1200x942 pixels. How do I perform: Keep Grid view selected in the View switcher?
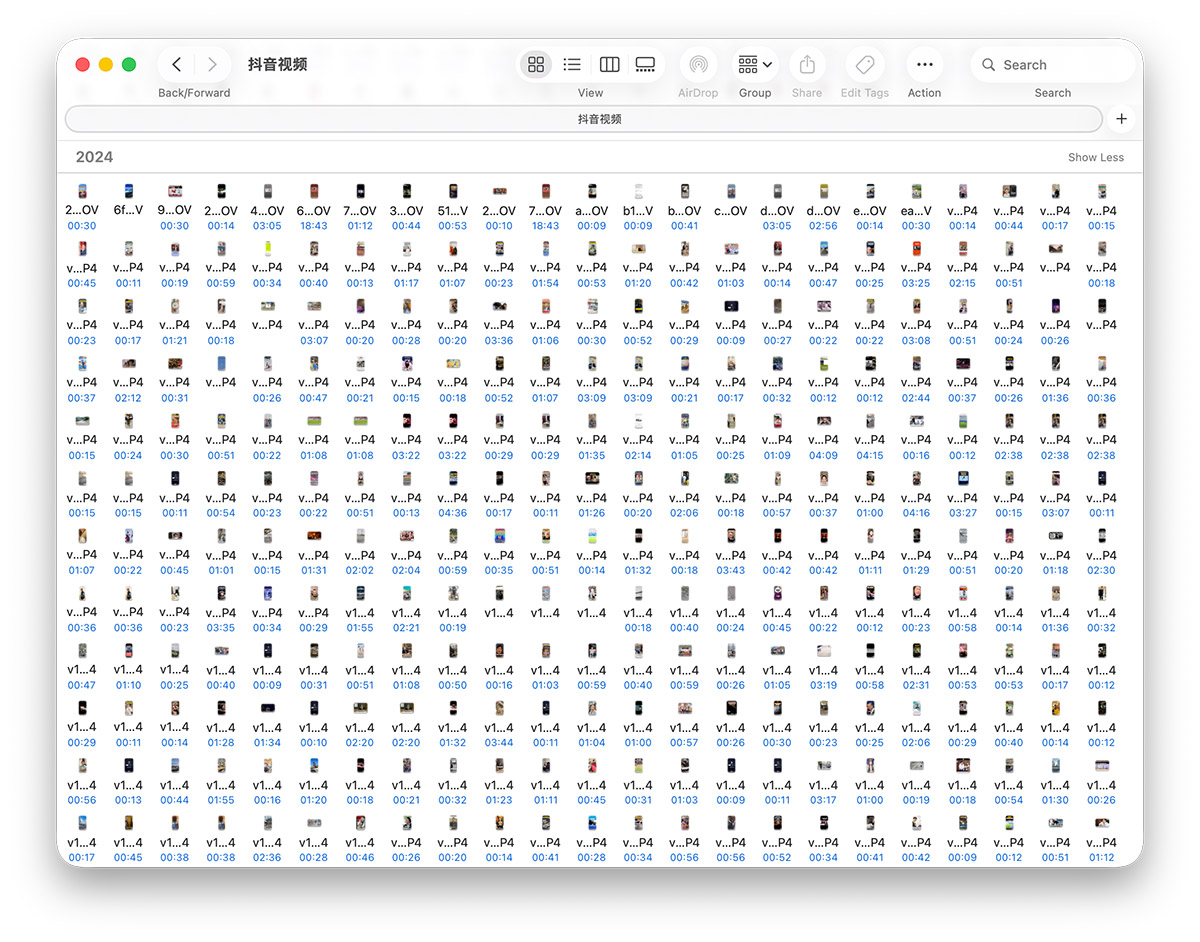[536, 63]
